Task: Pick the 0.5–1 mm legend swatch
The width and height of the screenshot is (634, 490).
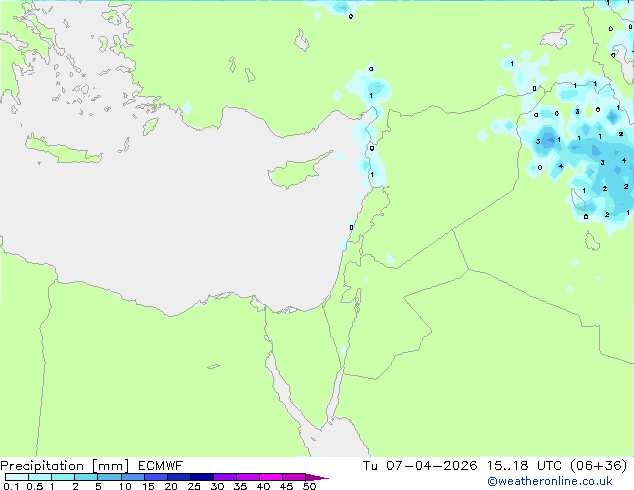Action: pyautogui.click(x=40, y=477)
